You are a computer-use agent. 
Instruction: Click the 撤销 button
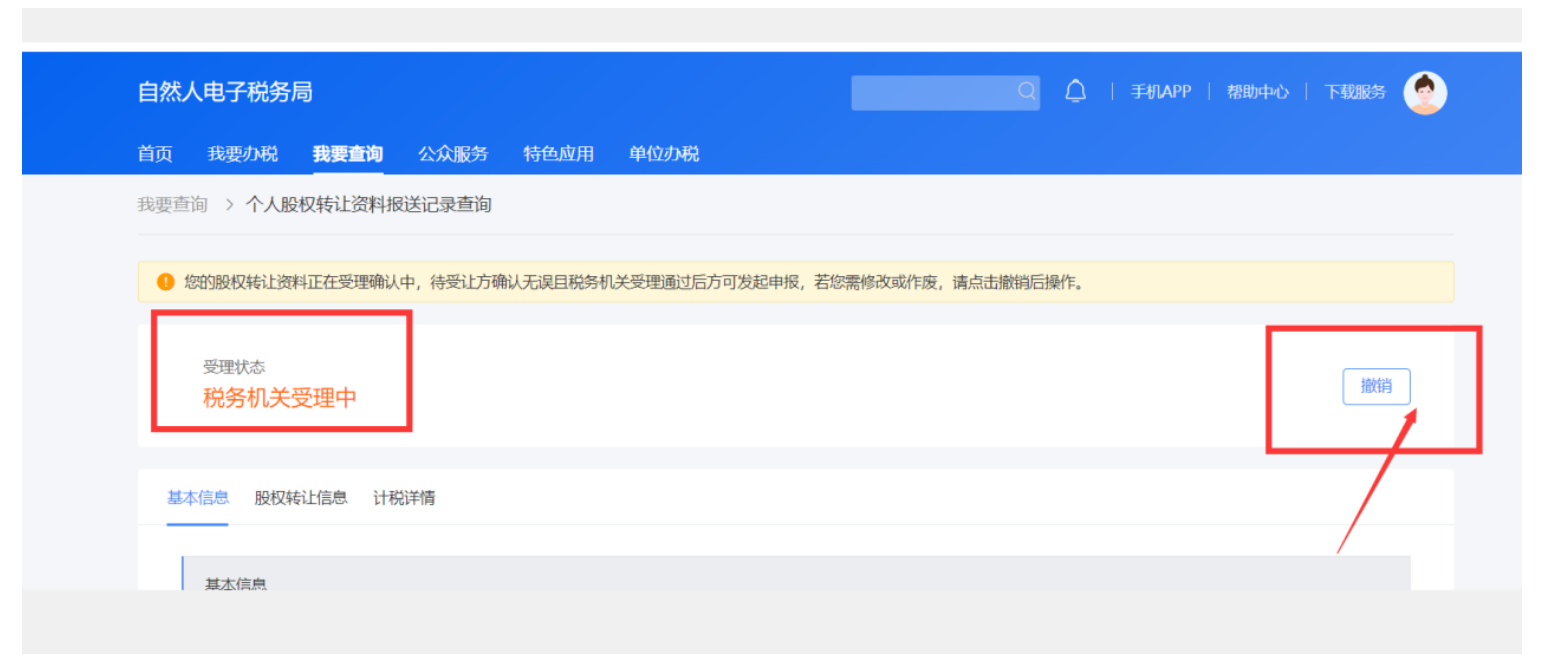(1376, 386)
